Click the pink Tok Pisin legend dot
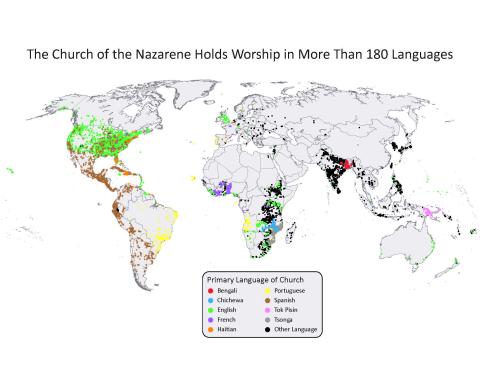Screen dimensions: 480x371 (x=267, y=310)
